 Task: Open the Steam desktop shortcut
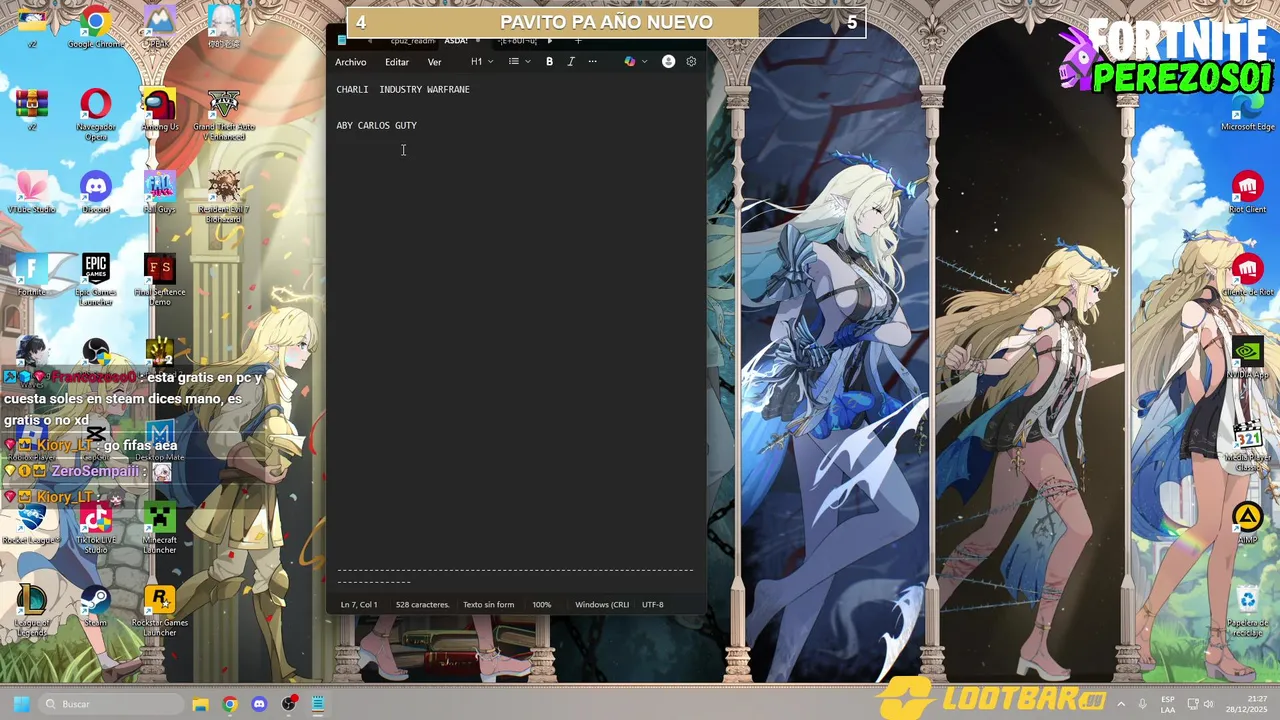(x=96, y=606)
